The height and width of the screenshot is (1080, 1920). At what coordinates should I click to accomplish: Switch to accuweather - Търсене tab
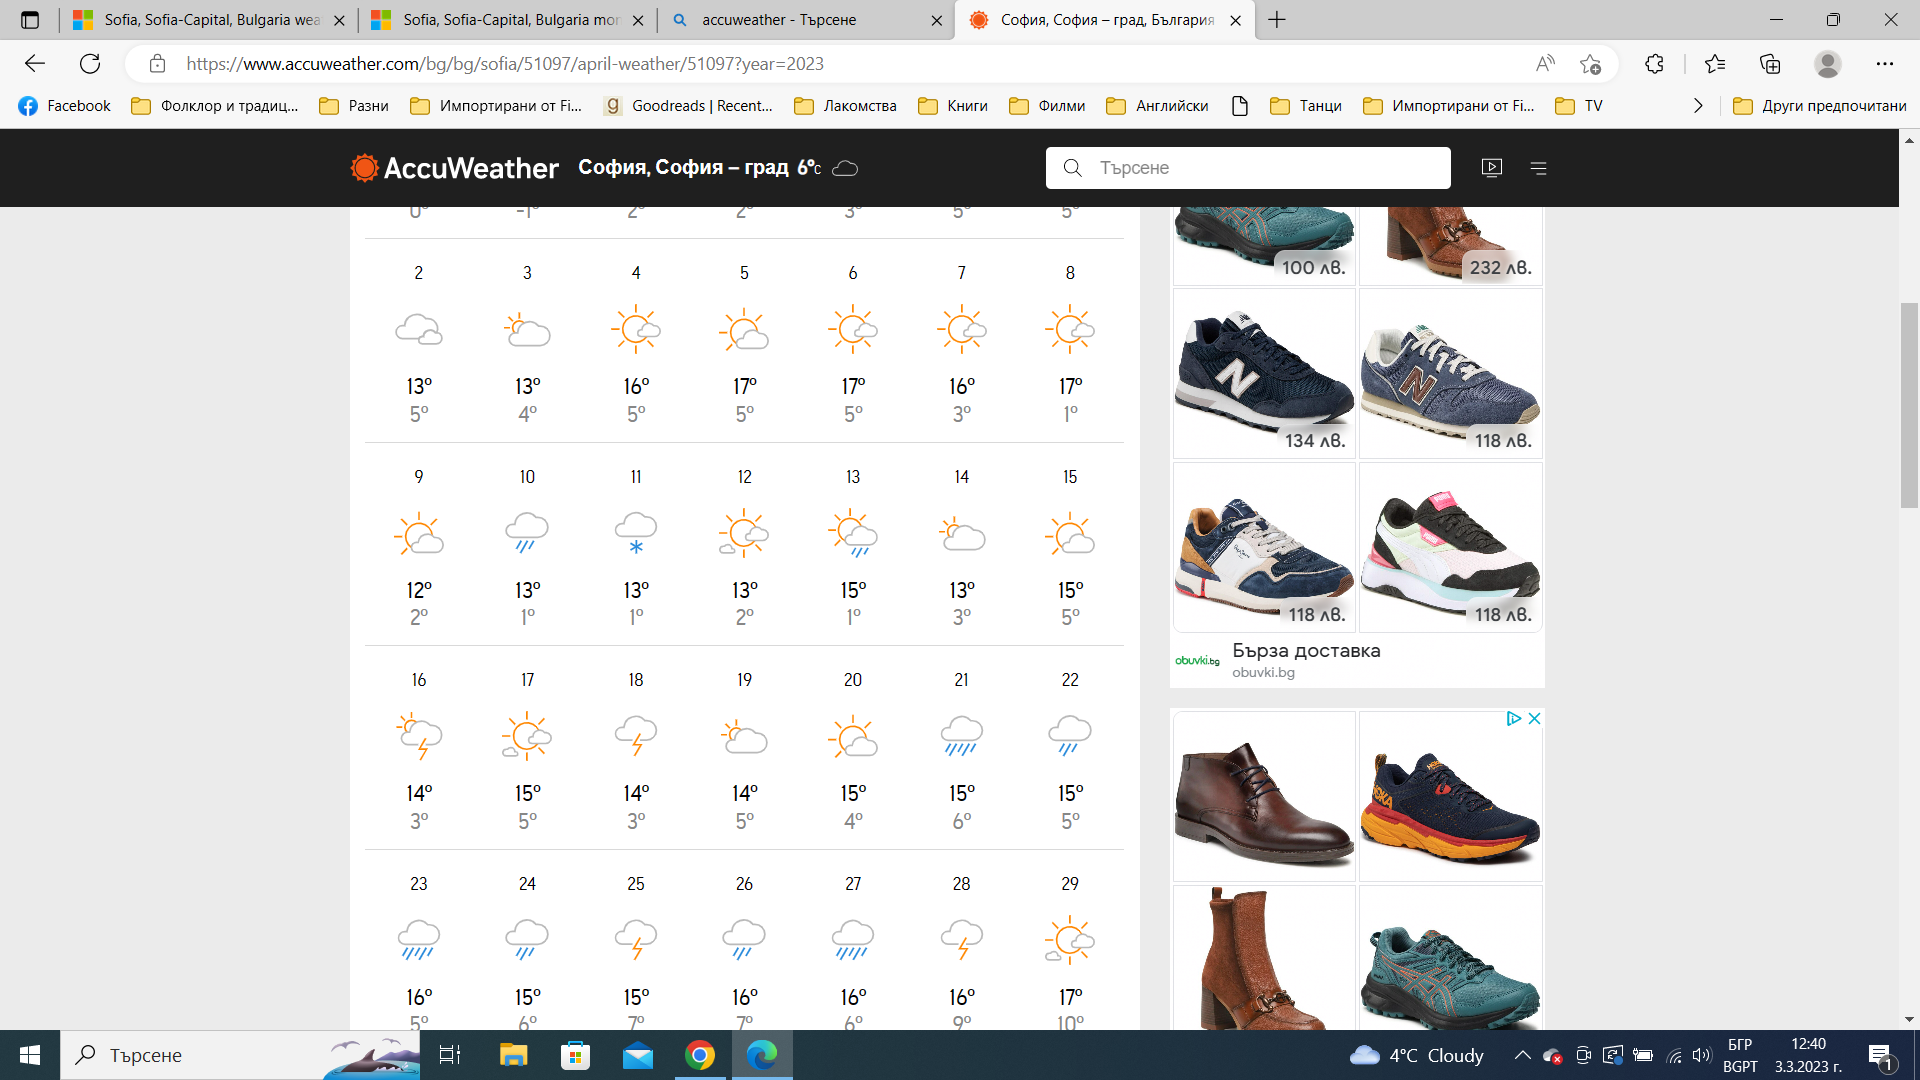click(x=780, y=20)
